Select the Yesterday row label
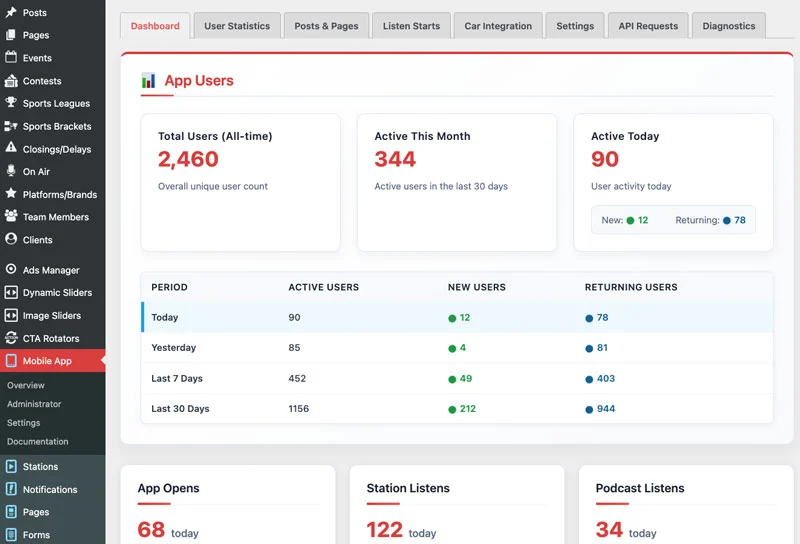Image resolution: width=800 pixels, height=544 pixels. point(173,348)
